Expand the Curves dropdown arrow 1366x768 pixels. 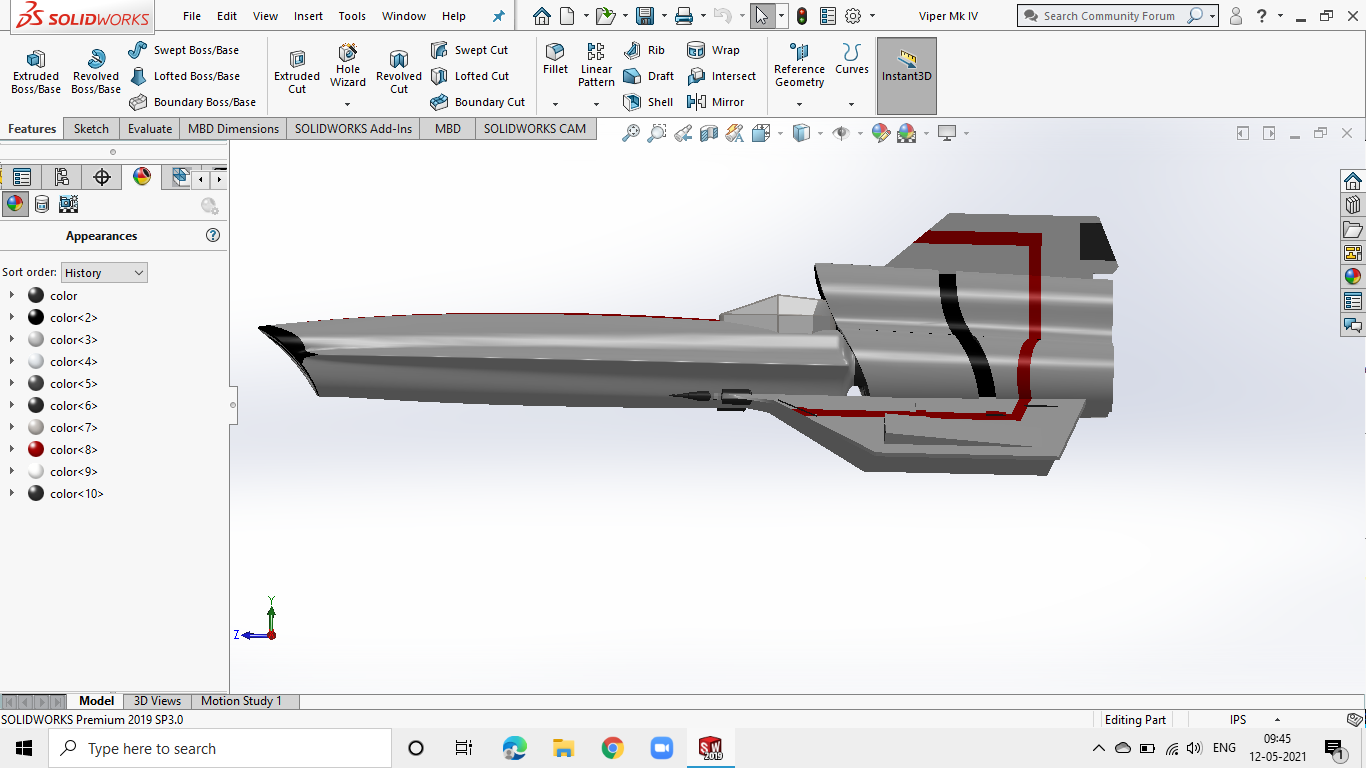851,104
